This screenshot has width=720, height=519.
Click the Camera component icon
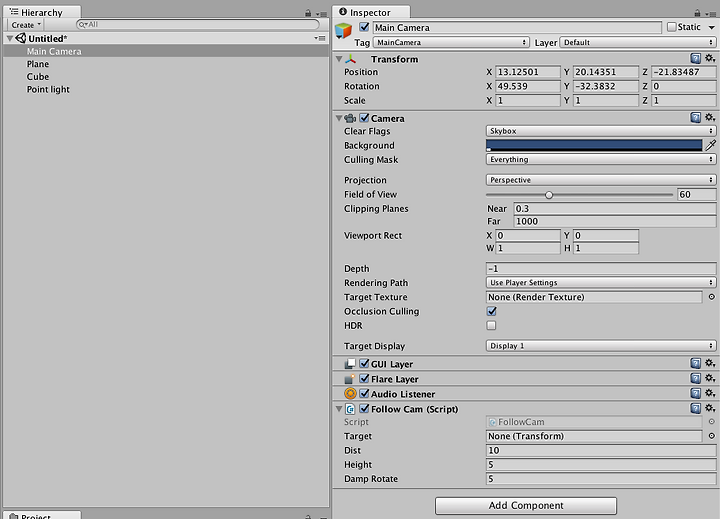(350, 118)
